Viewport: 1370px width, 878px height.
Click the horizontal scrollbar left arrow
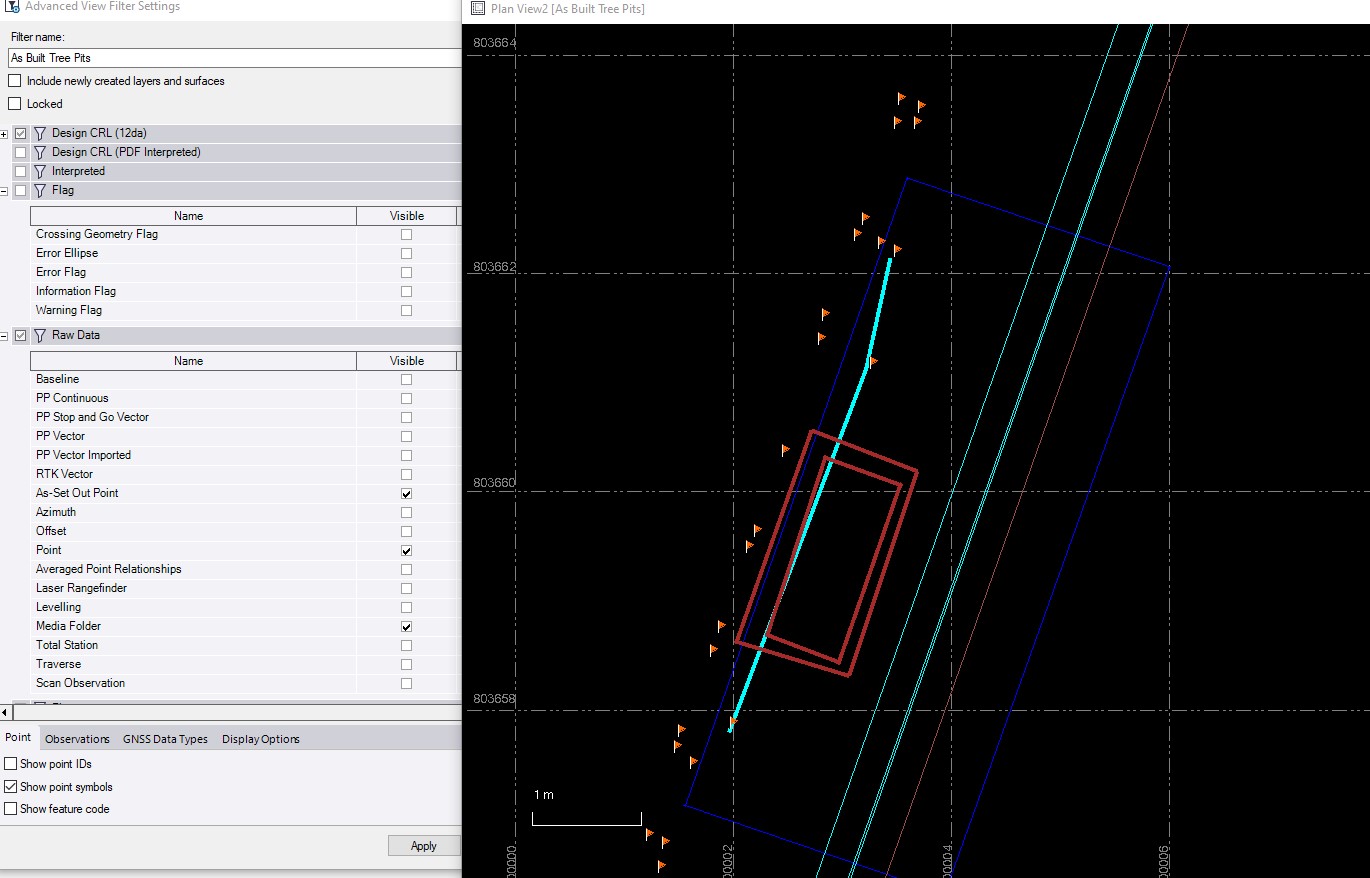click(x=6, y=713)
